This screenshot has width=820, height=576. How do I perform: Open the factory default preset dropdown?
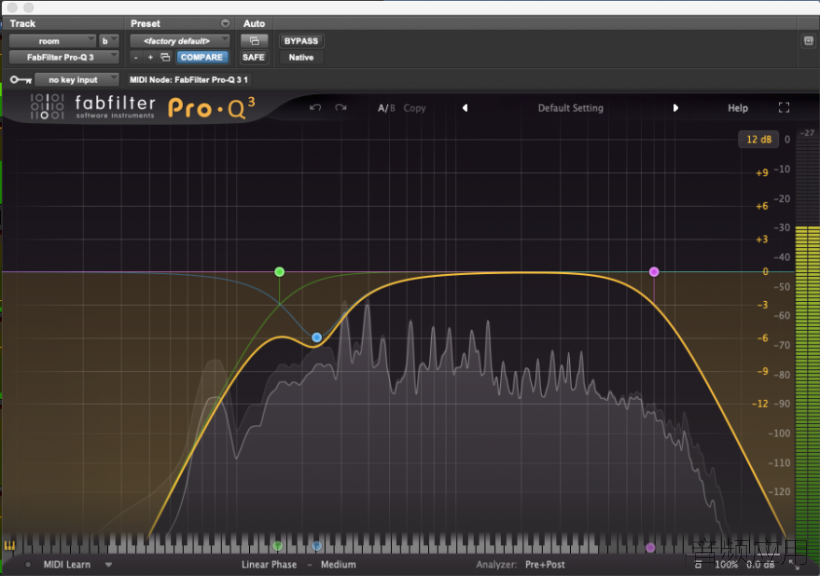[179, 41]
